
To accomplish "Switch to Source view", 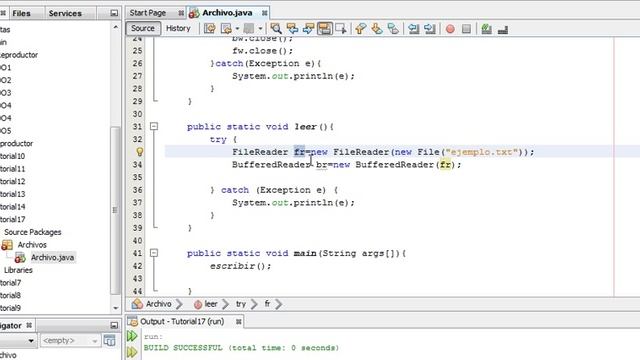I will 143,29.
